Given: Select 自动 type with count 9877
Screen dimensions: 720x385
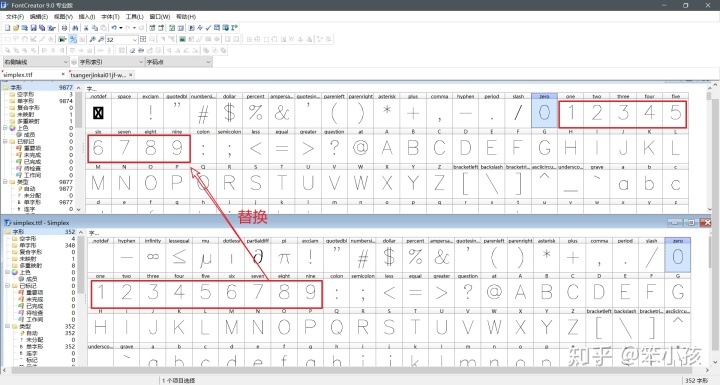Looking at the screenshot, I should [29, 189].
